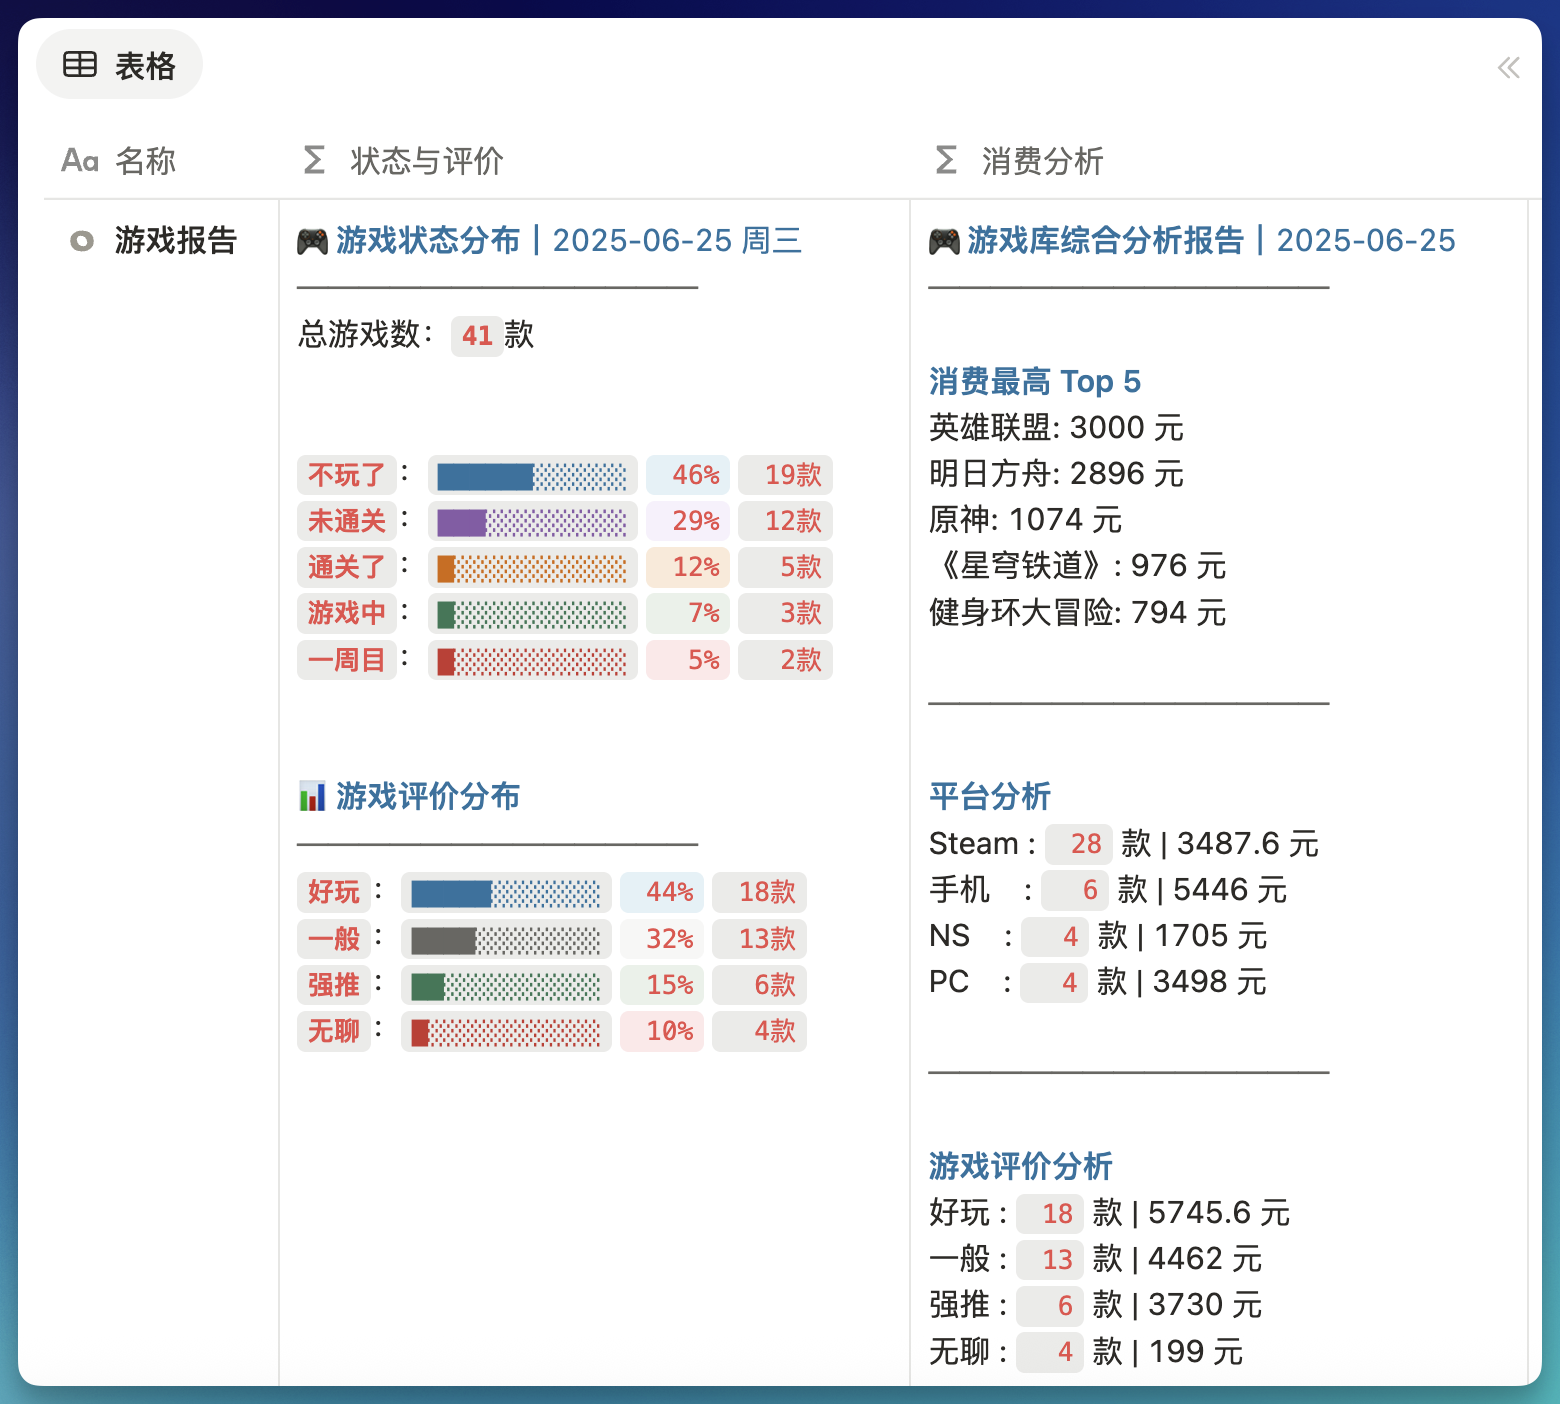Click the green 游戏中 progress bar
The image size is (1560, 1404).
533,614
